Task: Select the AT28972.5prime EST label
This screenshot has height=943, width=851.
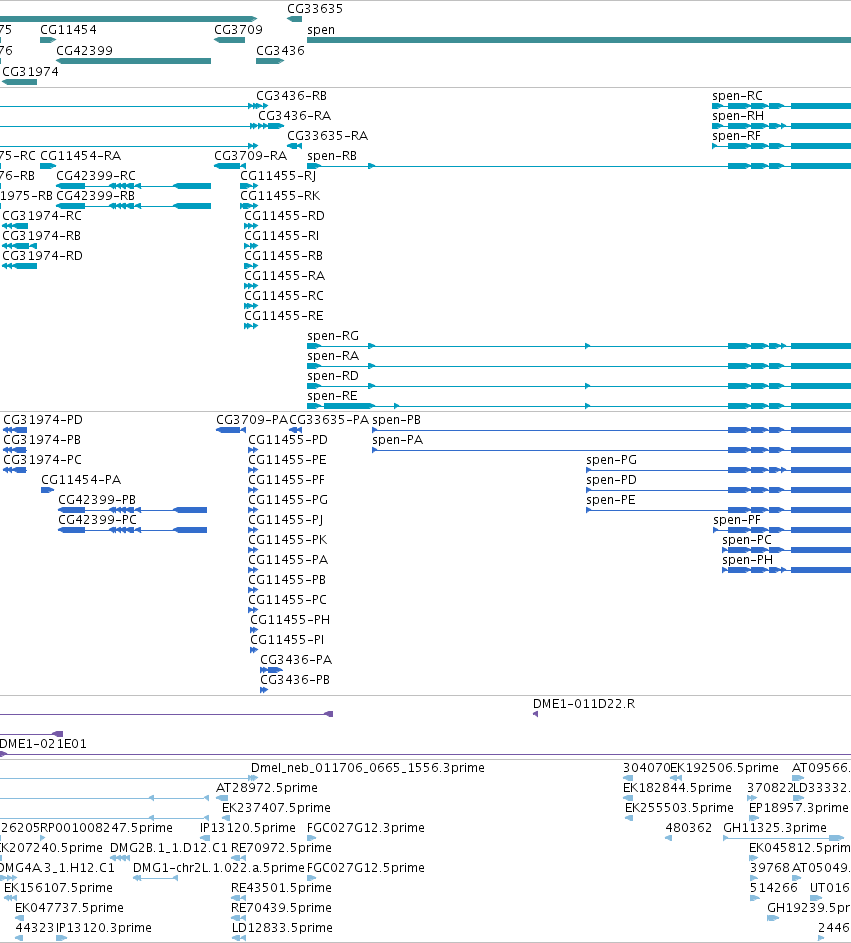Action: [266, 788]
